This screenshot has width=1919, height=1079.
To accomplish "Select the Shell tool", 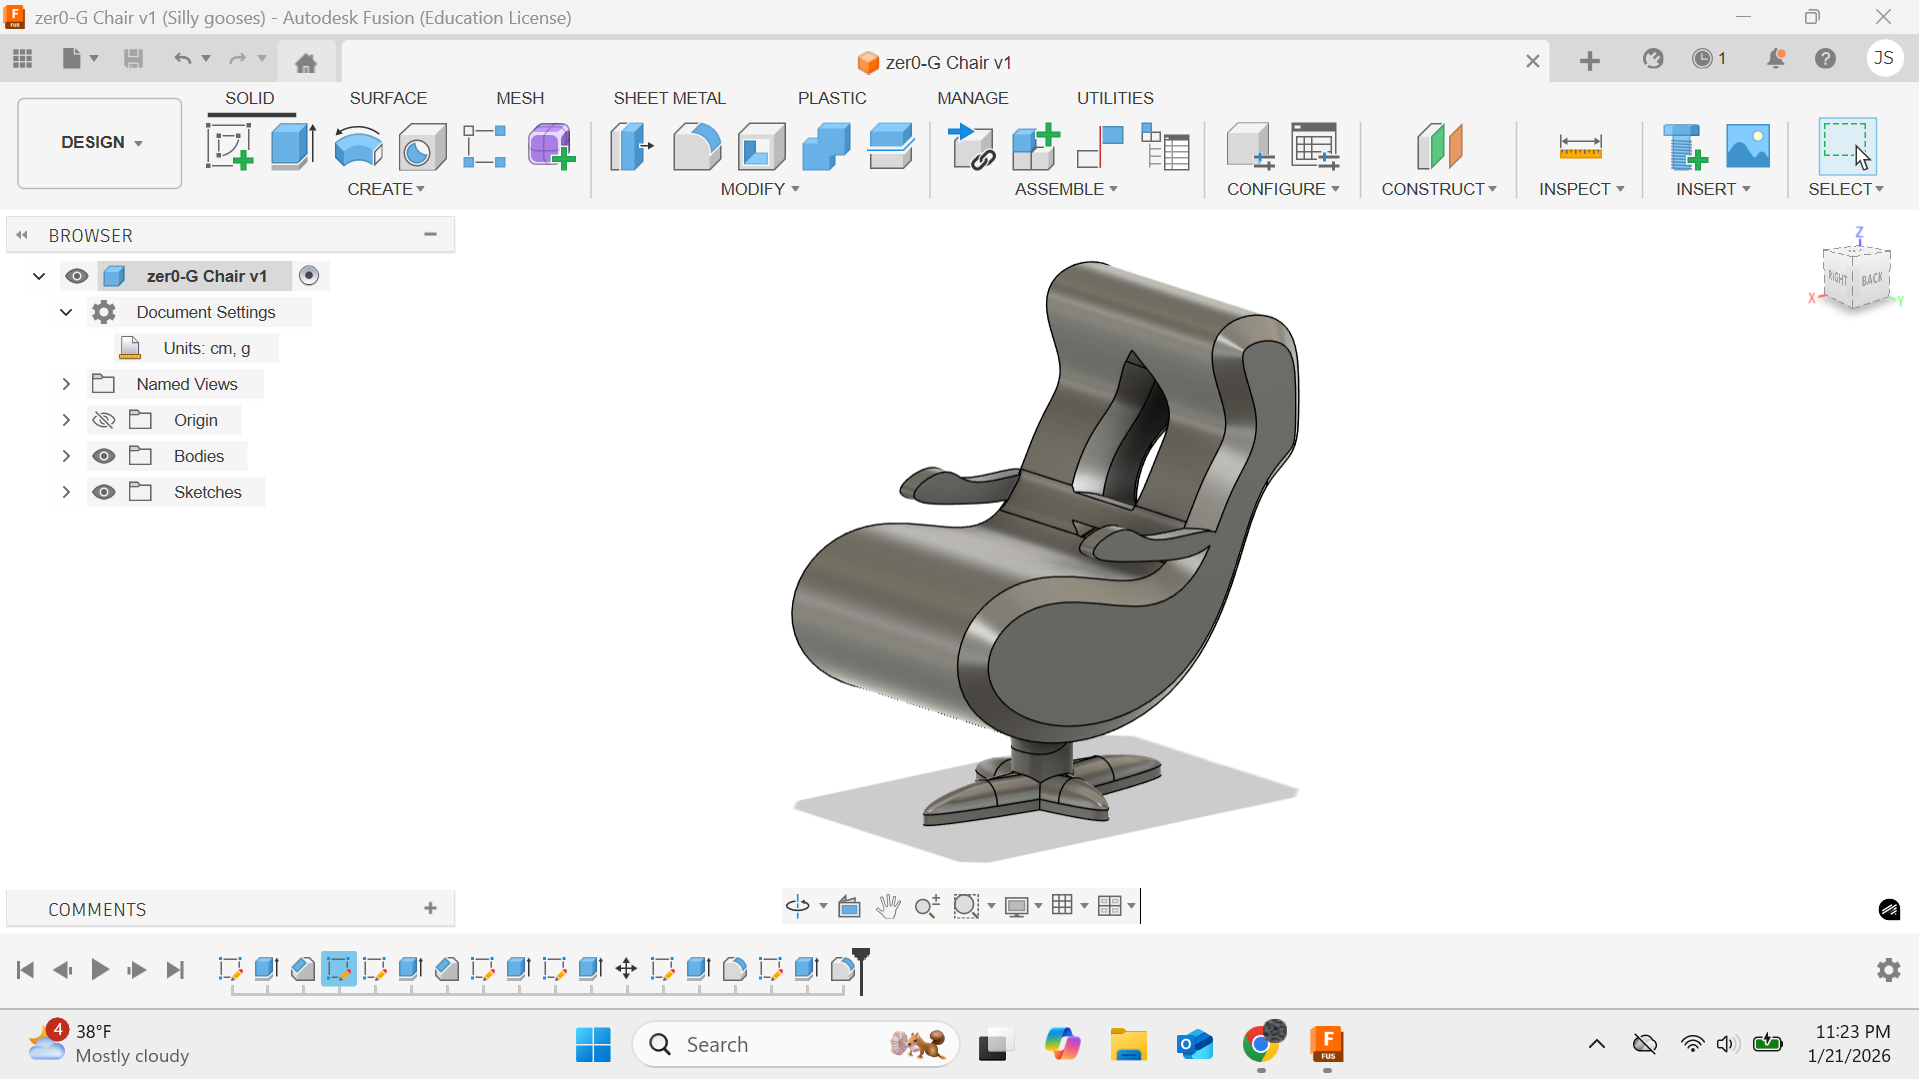I will tap(761, 146).
